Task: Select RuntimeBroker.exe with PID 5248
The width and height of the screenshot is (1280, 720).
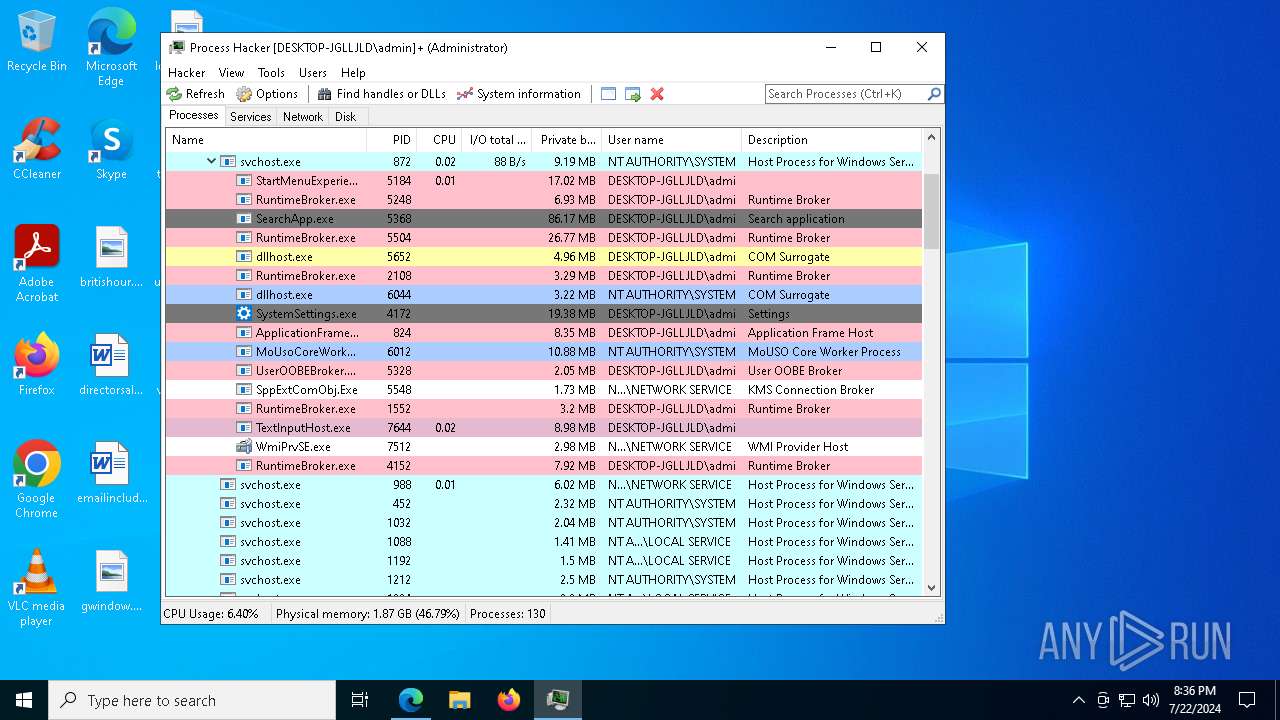Action: pos(543,199)
